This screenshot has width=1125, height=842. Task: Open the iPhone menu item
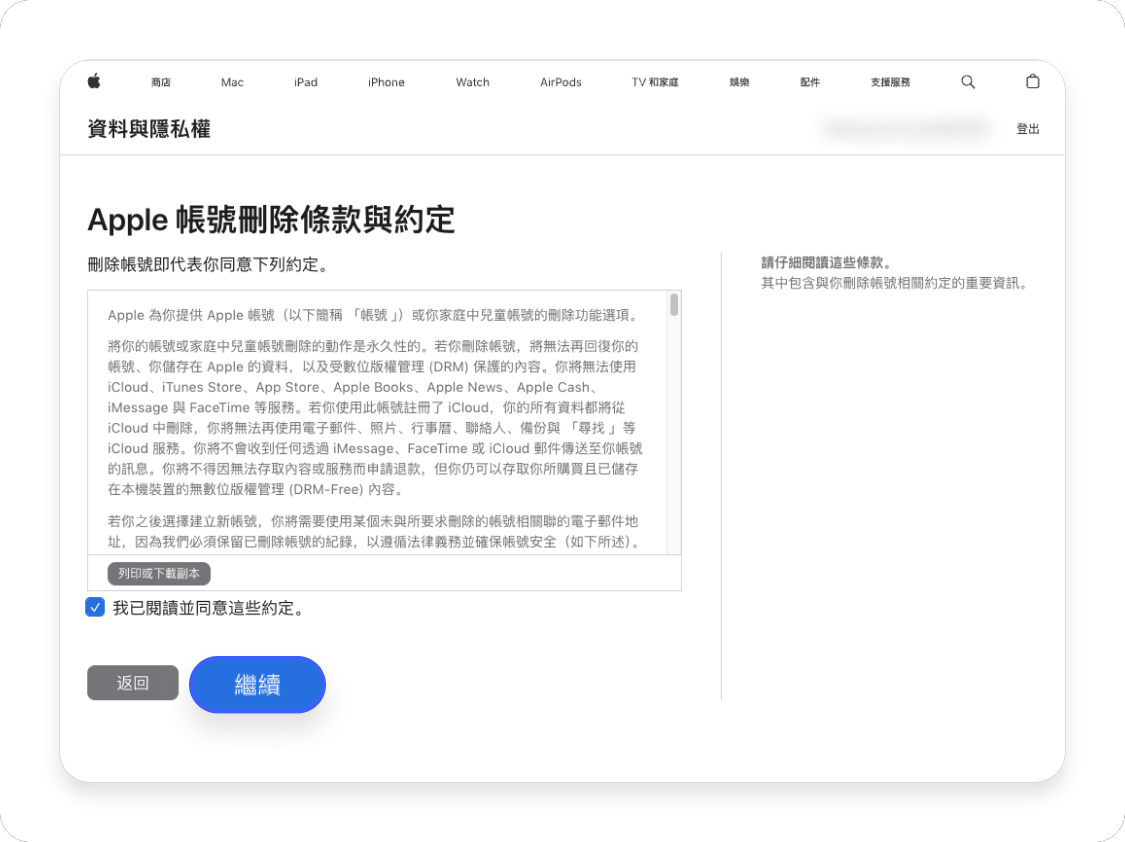click(x=386, y=82)
